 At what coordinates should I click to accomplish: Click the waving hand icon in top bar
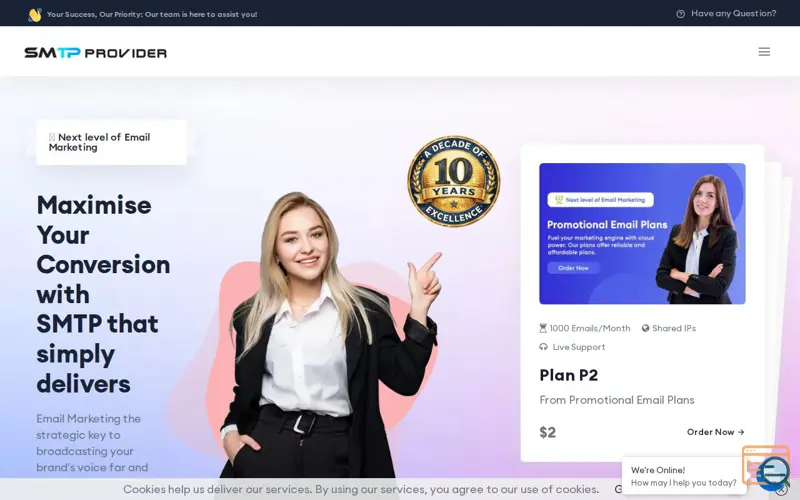point(35,15)
